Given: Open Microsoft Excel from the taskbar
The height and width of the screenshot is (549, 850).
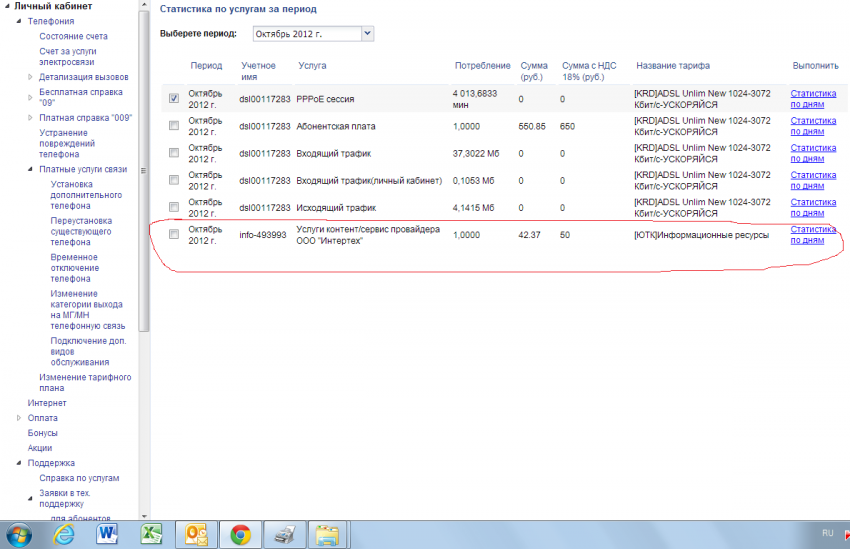Looking at the screenshot, I should point(151,535).
